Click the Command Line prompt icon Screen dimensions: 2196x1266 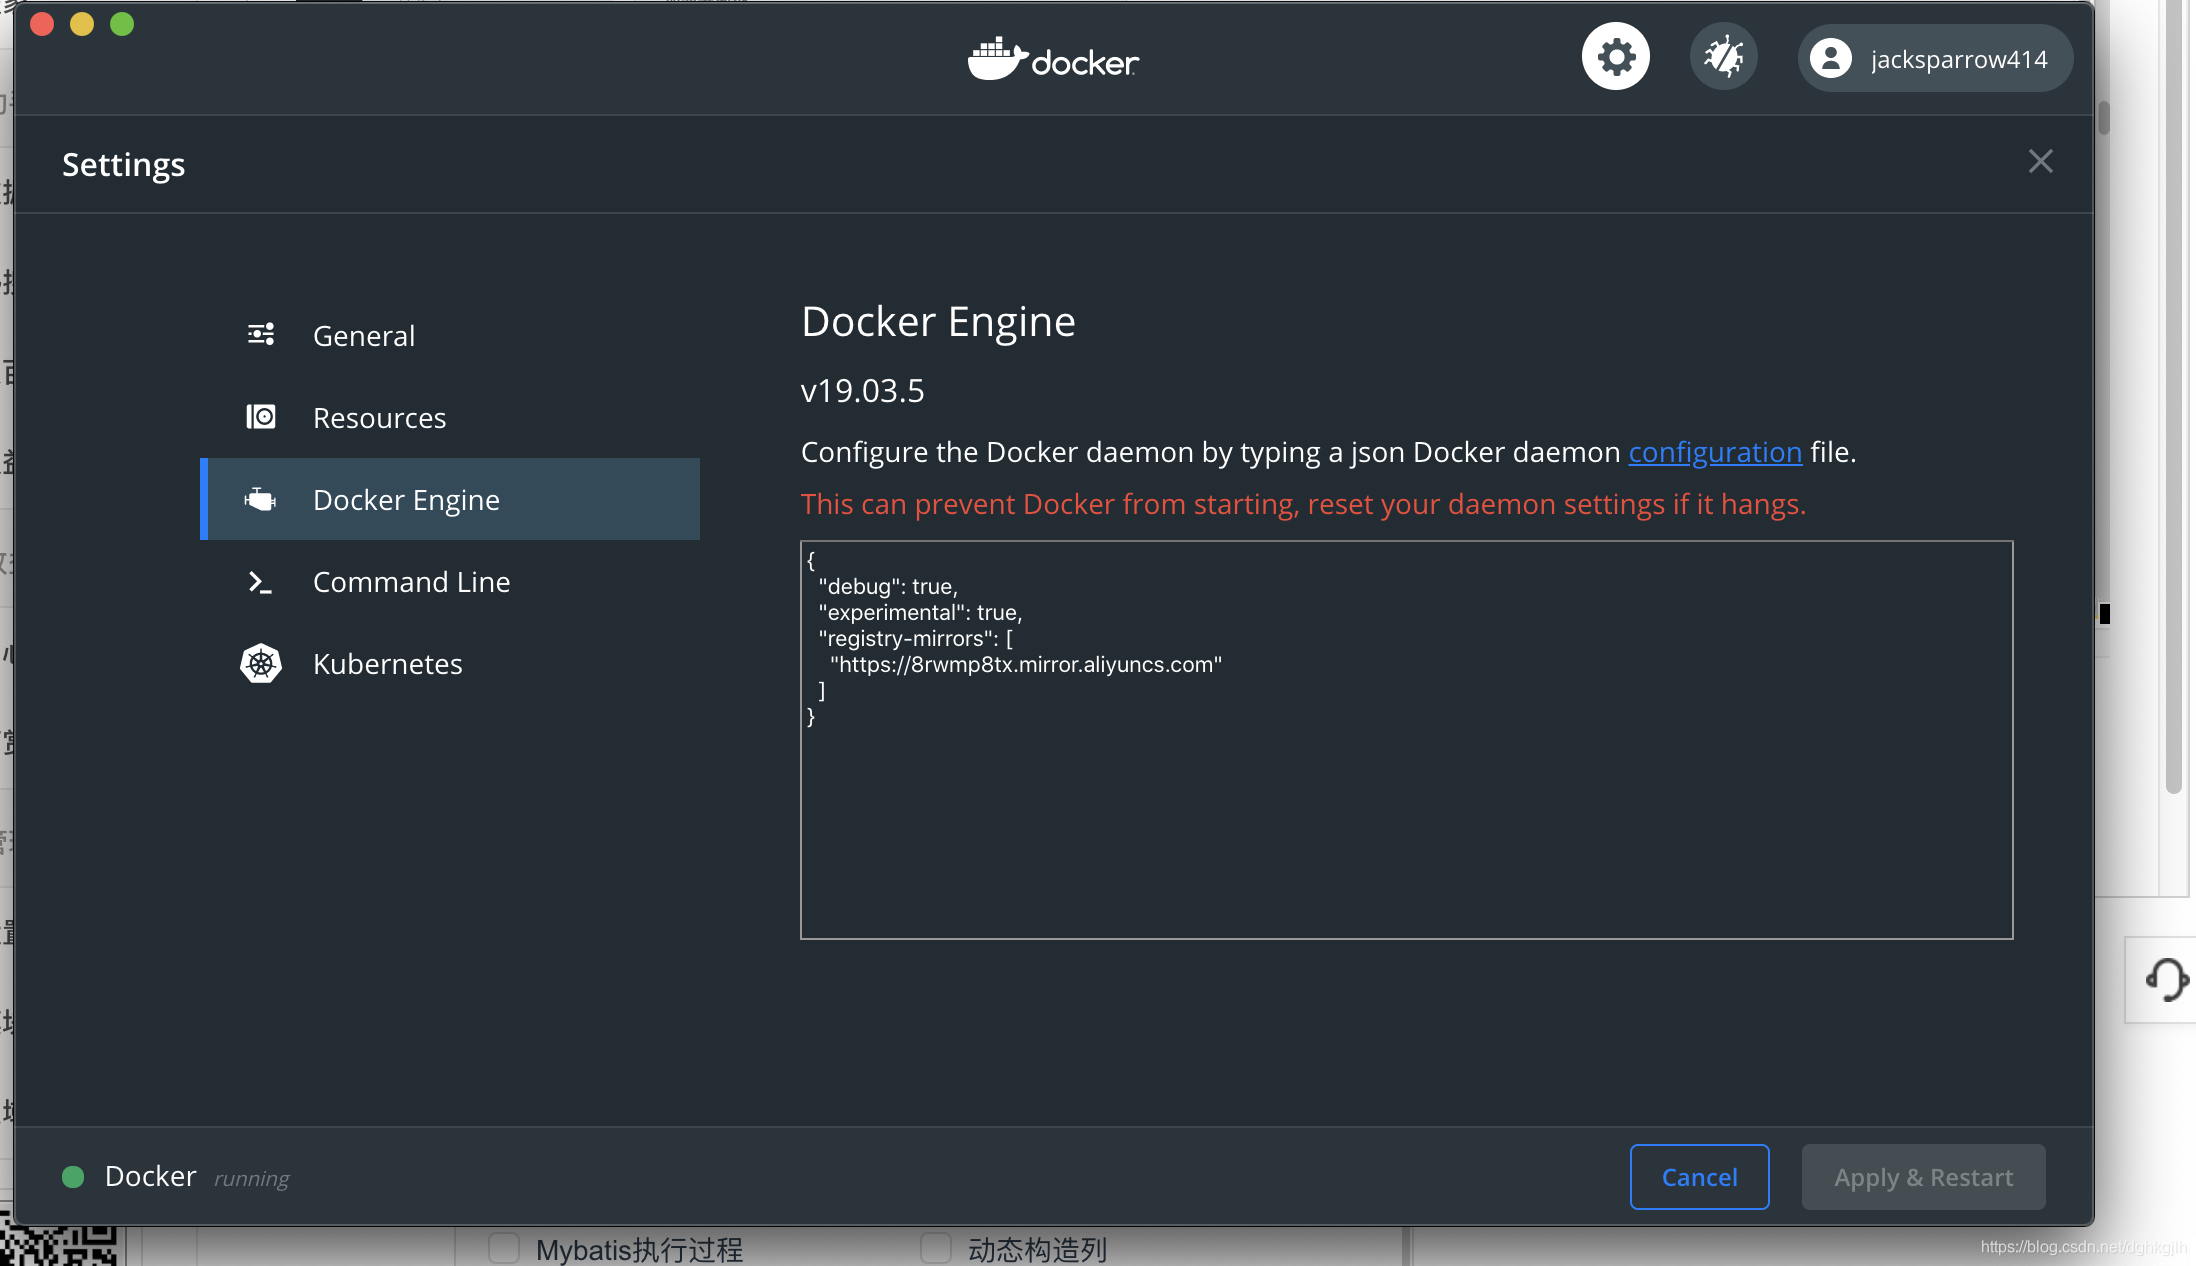tap(260, 582)
